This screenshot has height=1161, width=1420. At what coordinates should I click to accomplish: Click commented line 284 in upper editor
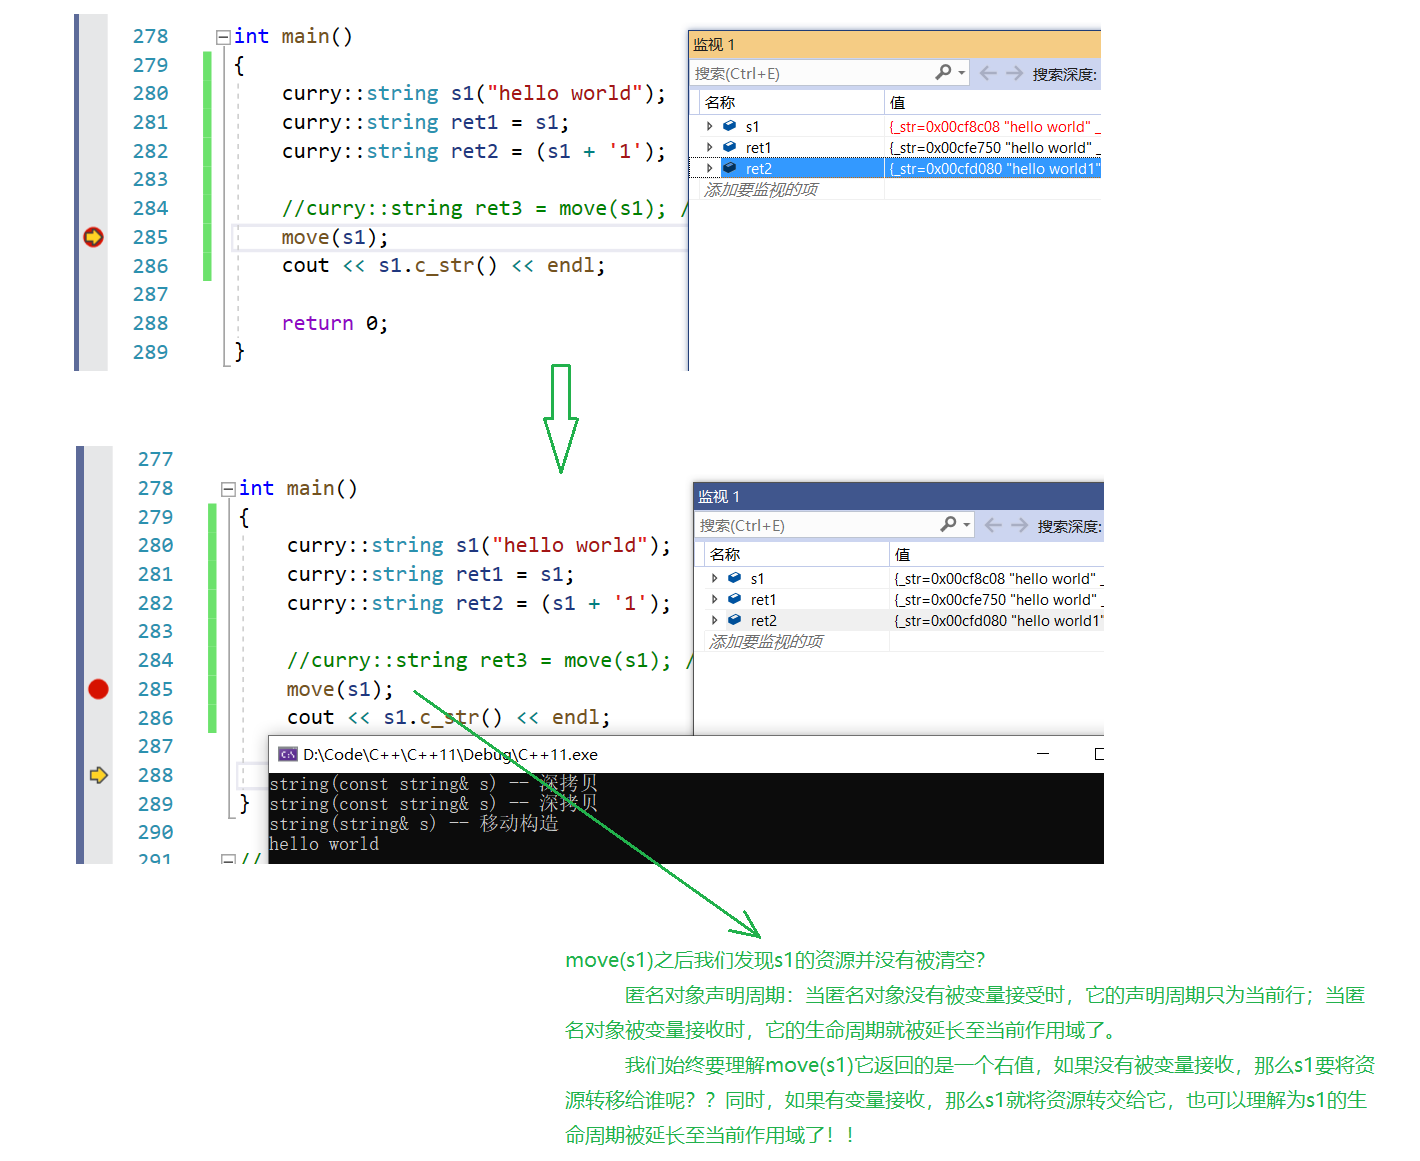click(x=485, y=208)
